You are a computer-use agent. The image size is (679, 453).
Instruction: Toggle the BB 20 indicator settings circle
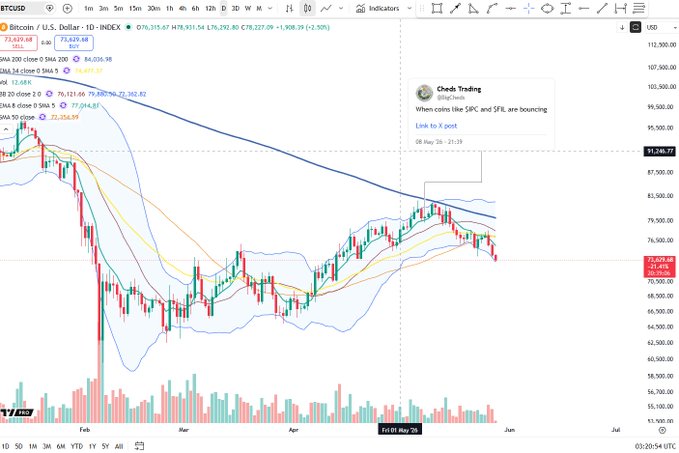(x=49, y=94)
